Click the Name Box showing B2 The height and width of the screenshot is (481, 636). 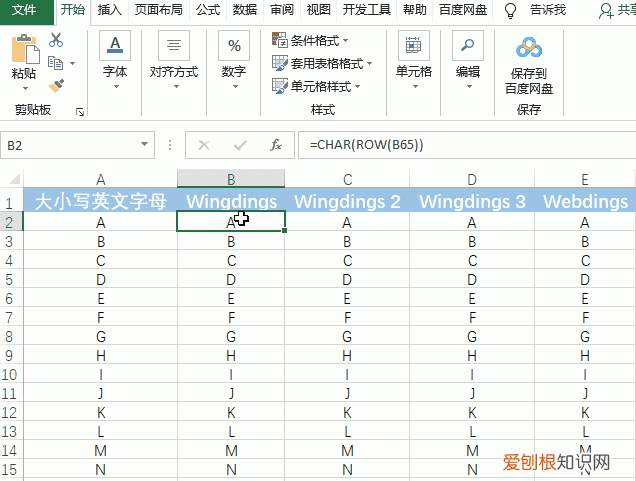pos(77,145)
